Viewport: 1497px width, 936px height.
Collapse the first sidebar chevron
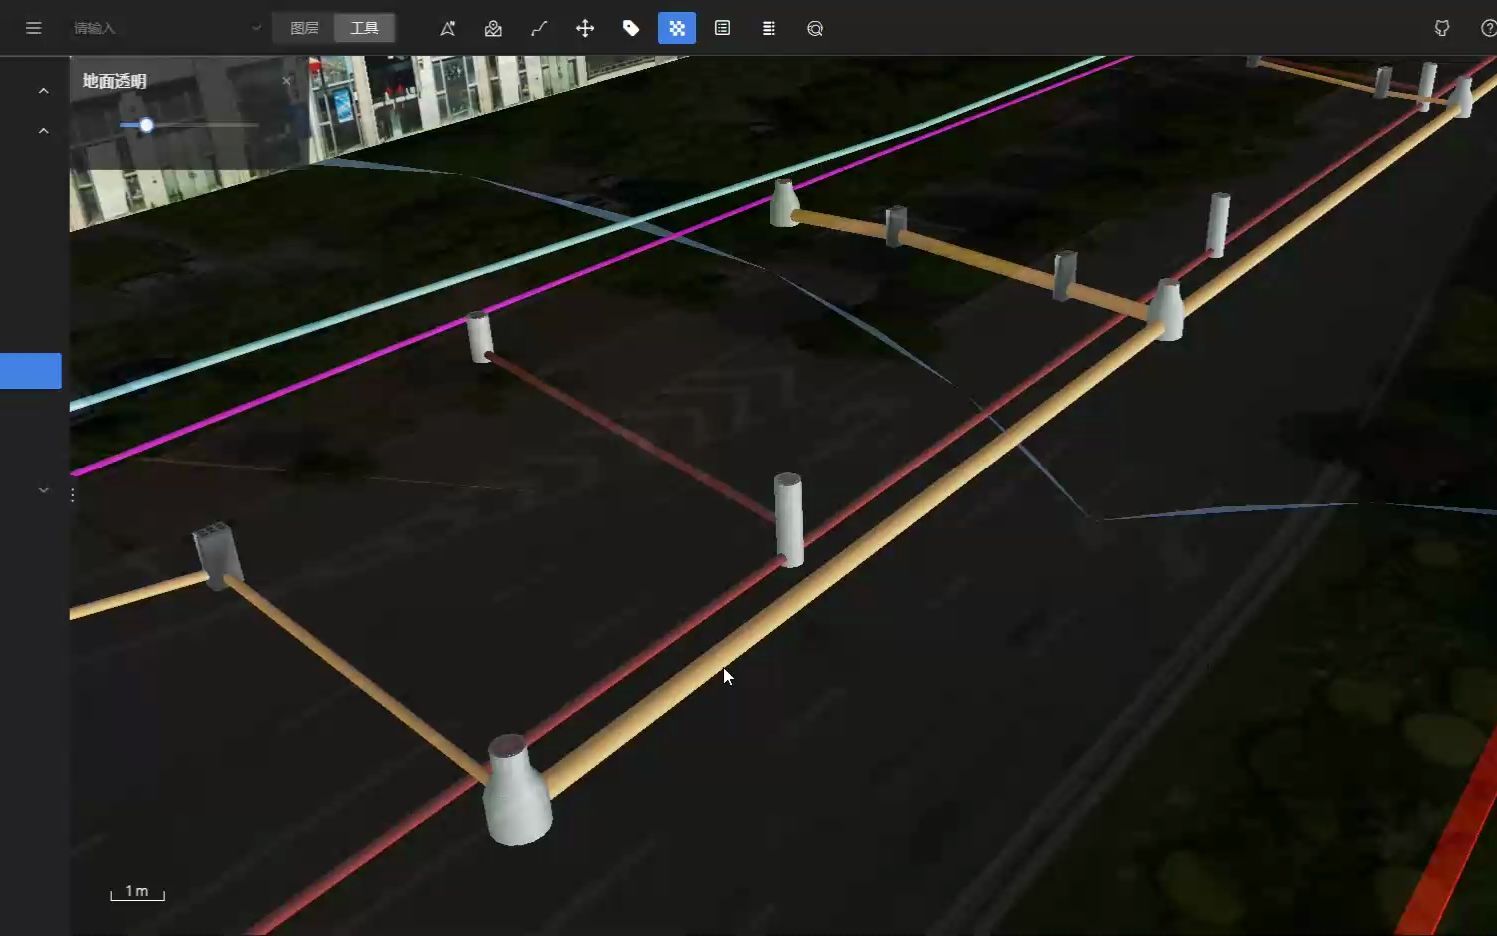[x=43, y=91]
